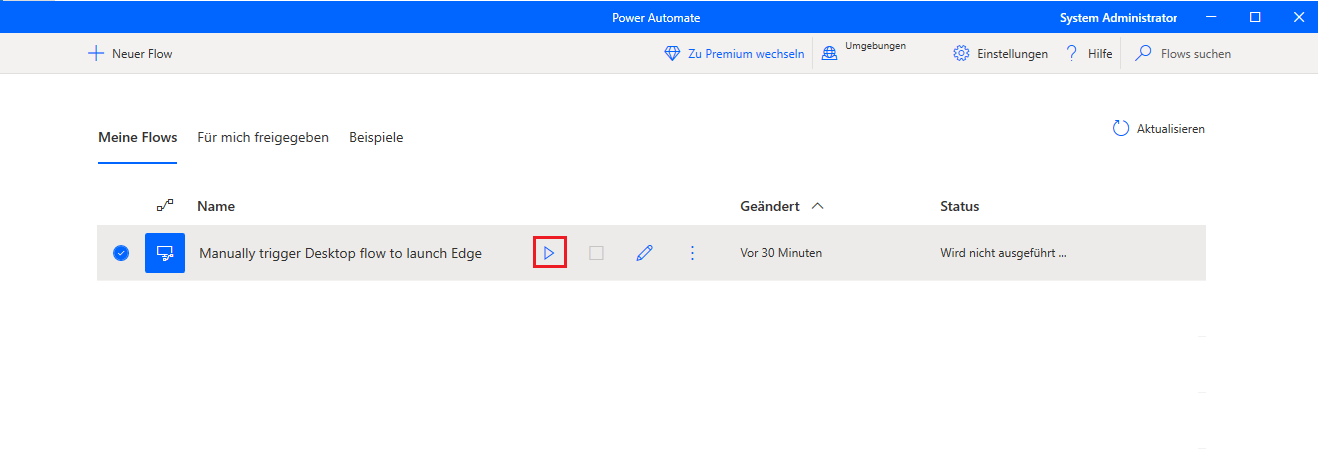
Task: Open Einstellungen settings
Action: coord(1001,54)
